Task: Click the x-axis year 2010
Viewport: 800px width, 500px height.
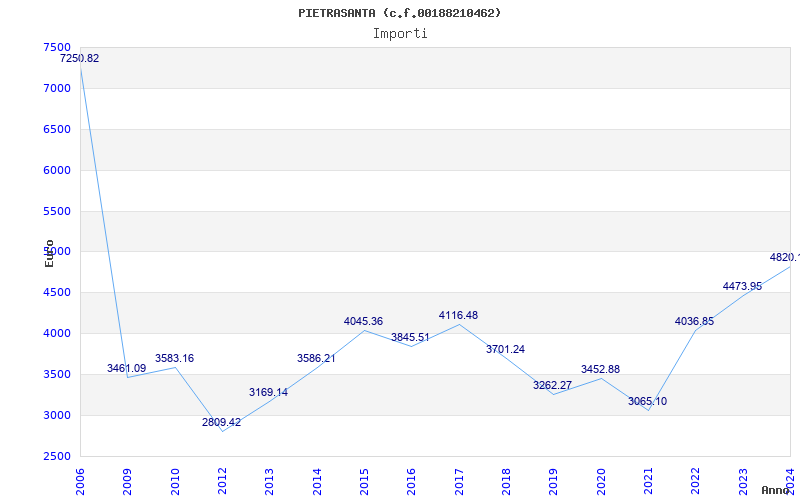Action: click(x=175, y=482)
